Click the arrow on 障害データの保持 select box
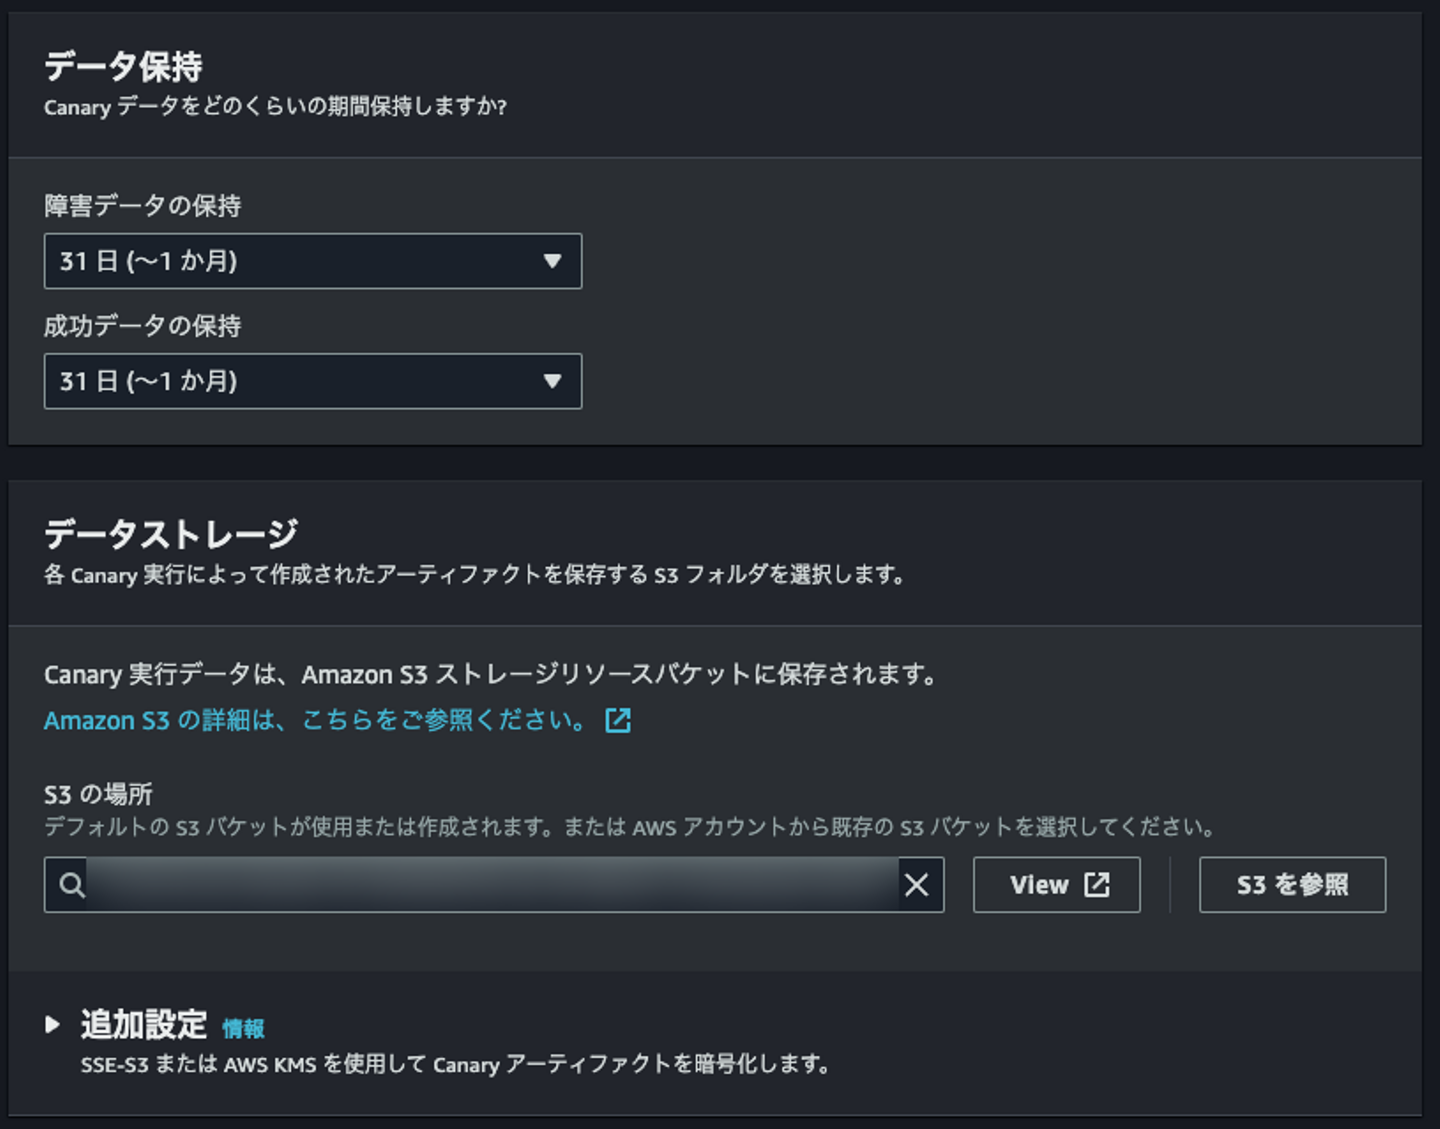Screen dimensions: 1440x1129 [x=552, y=261]
